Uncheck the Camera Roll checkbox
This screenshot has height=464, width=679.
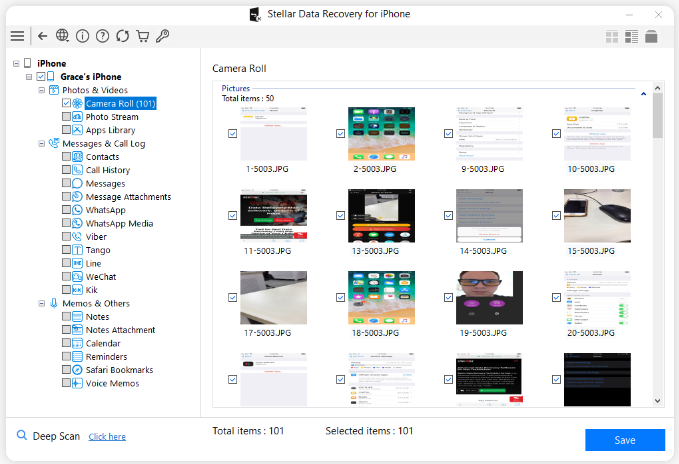click(66, 103)
